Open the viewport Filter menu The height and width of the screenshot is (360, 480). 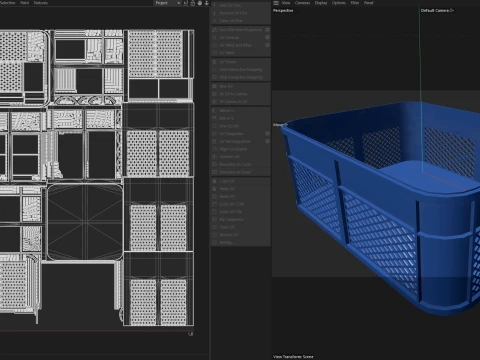point(355,3)
